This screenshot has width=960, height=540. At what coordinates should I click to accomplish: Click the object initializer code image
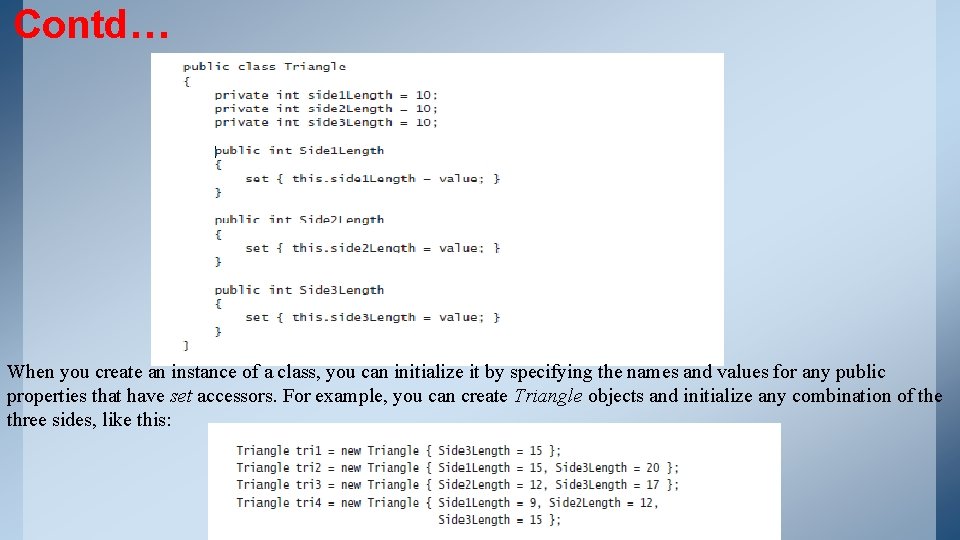click(x=494, y=482)
